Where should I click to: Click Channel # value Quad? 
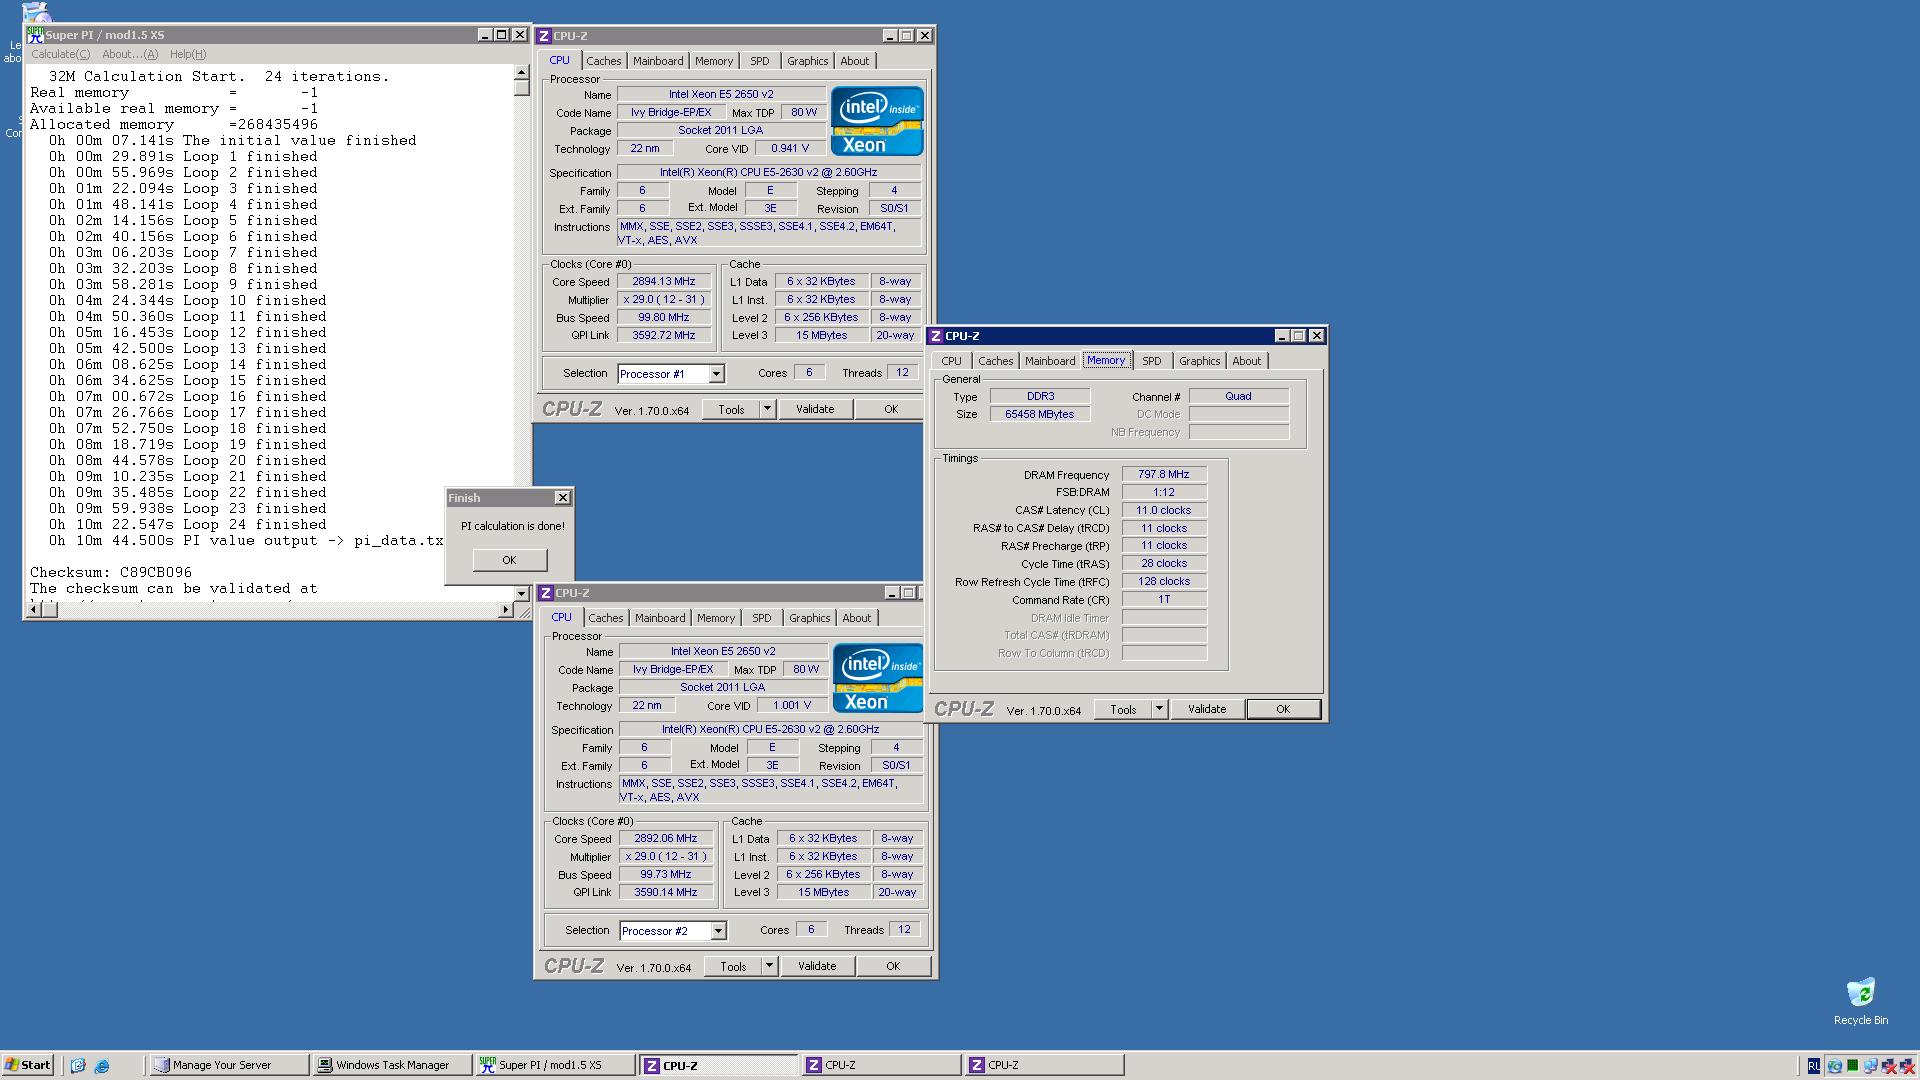click(1238, 396)
